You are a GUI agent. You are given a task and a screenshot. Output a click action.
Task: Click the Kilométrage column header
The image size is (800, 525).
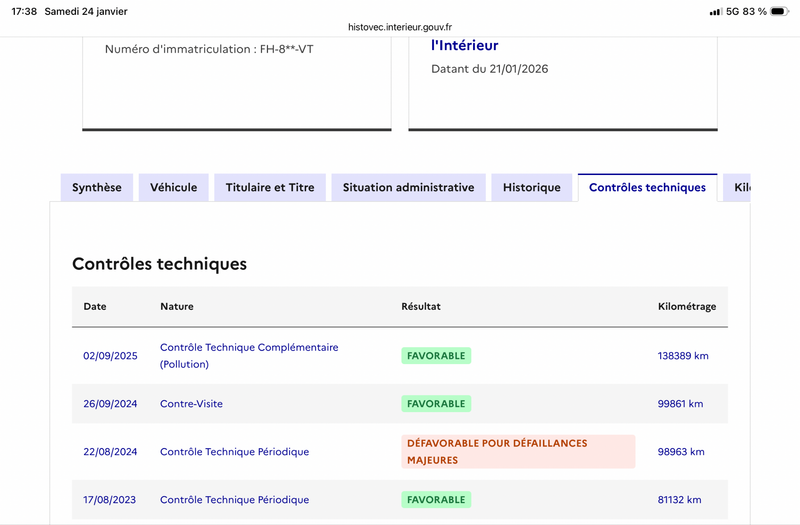click(686, 307)
